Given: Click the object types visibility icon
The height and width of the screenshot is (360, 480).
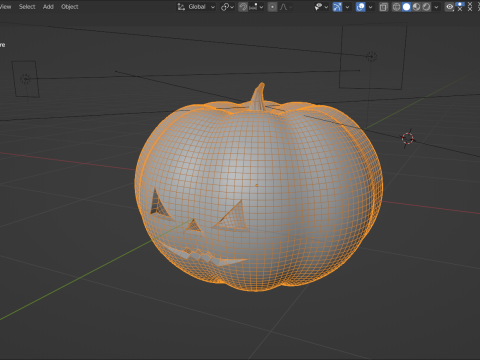Looking at the screenshot, I should 318,7.
